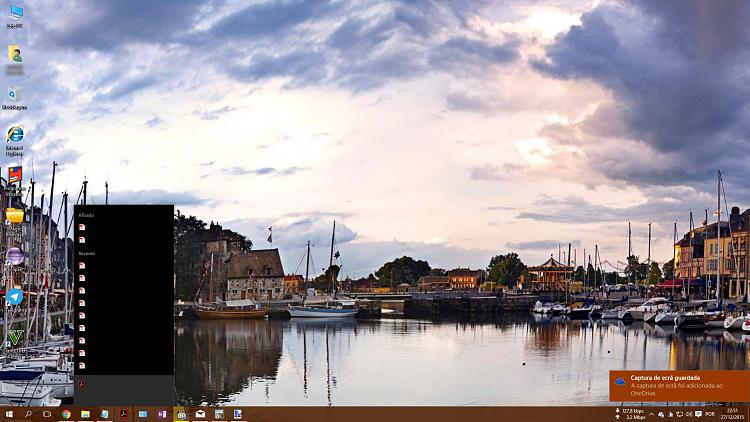Open the green V desktop icon
The image size is (750, 422).
tap(15, 337)
